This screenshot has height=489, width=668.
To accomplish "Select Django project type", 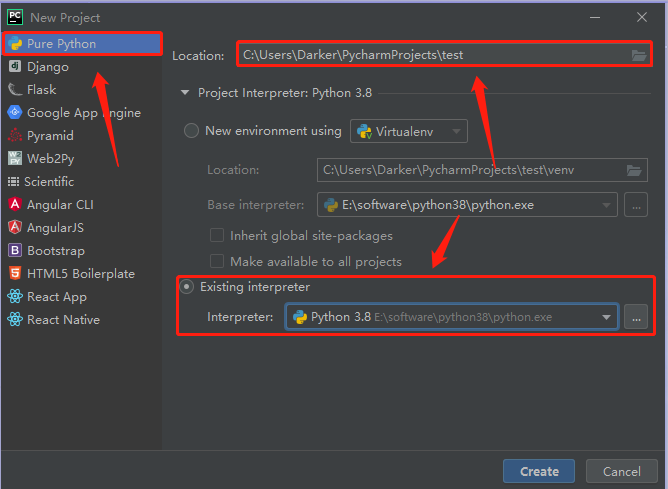I will pyautogui.click(x=81, y=66).
